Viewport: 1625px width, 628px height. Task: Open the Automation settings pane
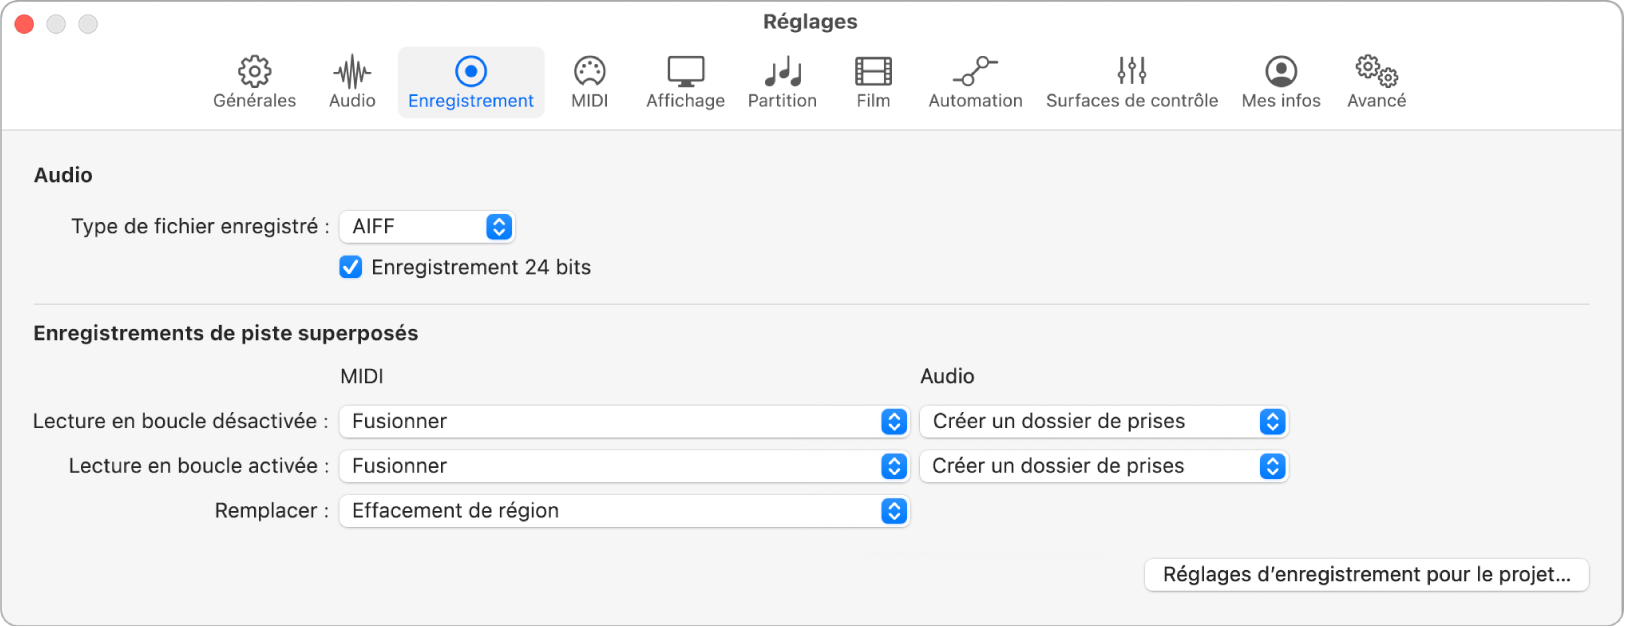pos(975,82)
